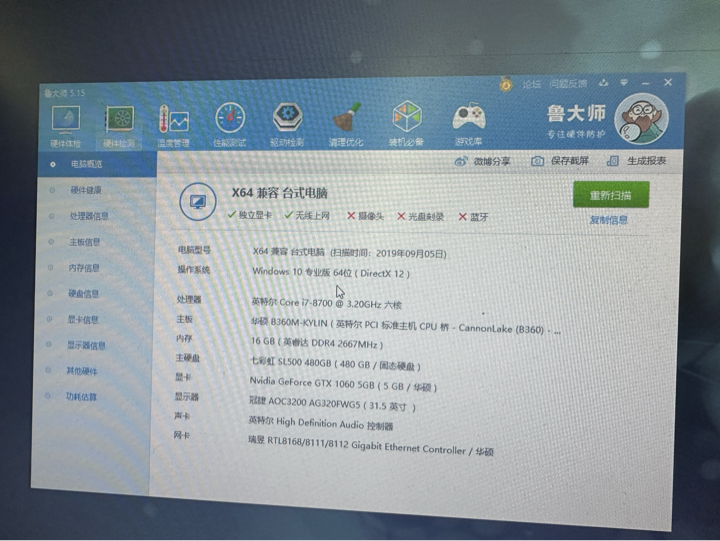Click the 鲁大师 mascot avatar

[x=641, y=119]
